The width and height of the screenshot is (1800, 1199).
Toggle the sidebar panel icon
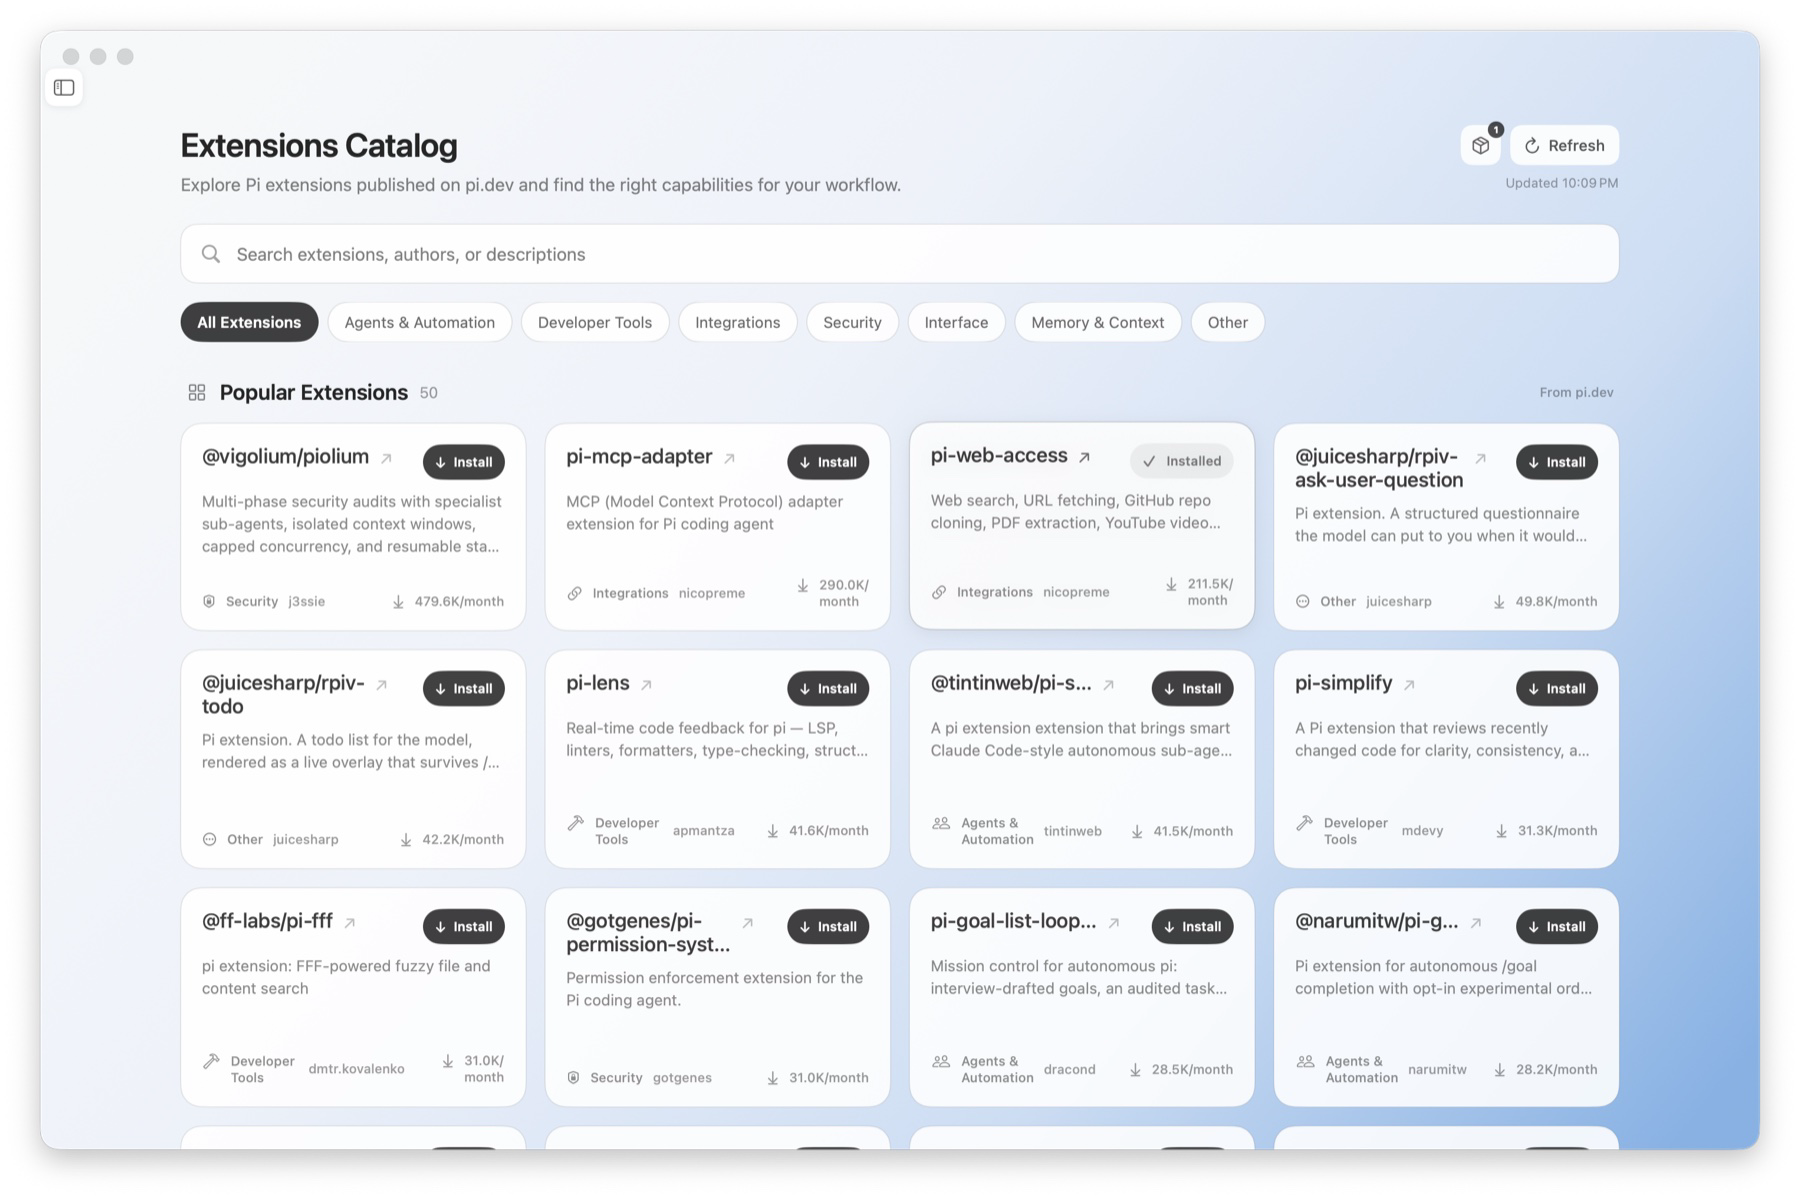pyautogui.click(x=64, y=88)
